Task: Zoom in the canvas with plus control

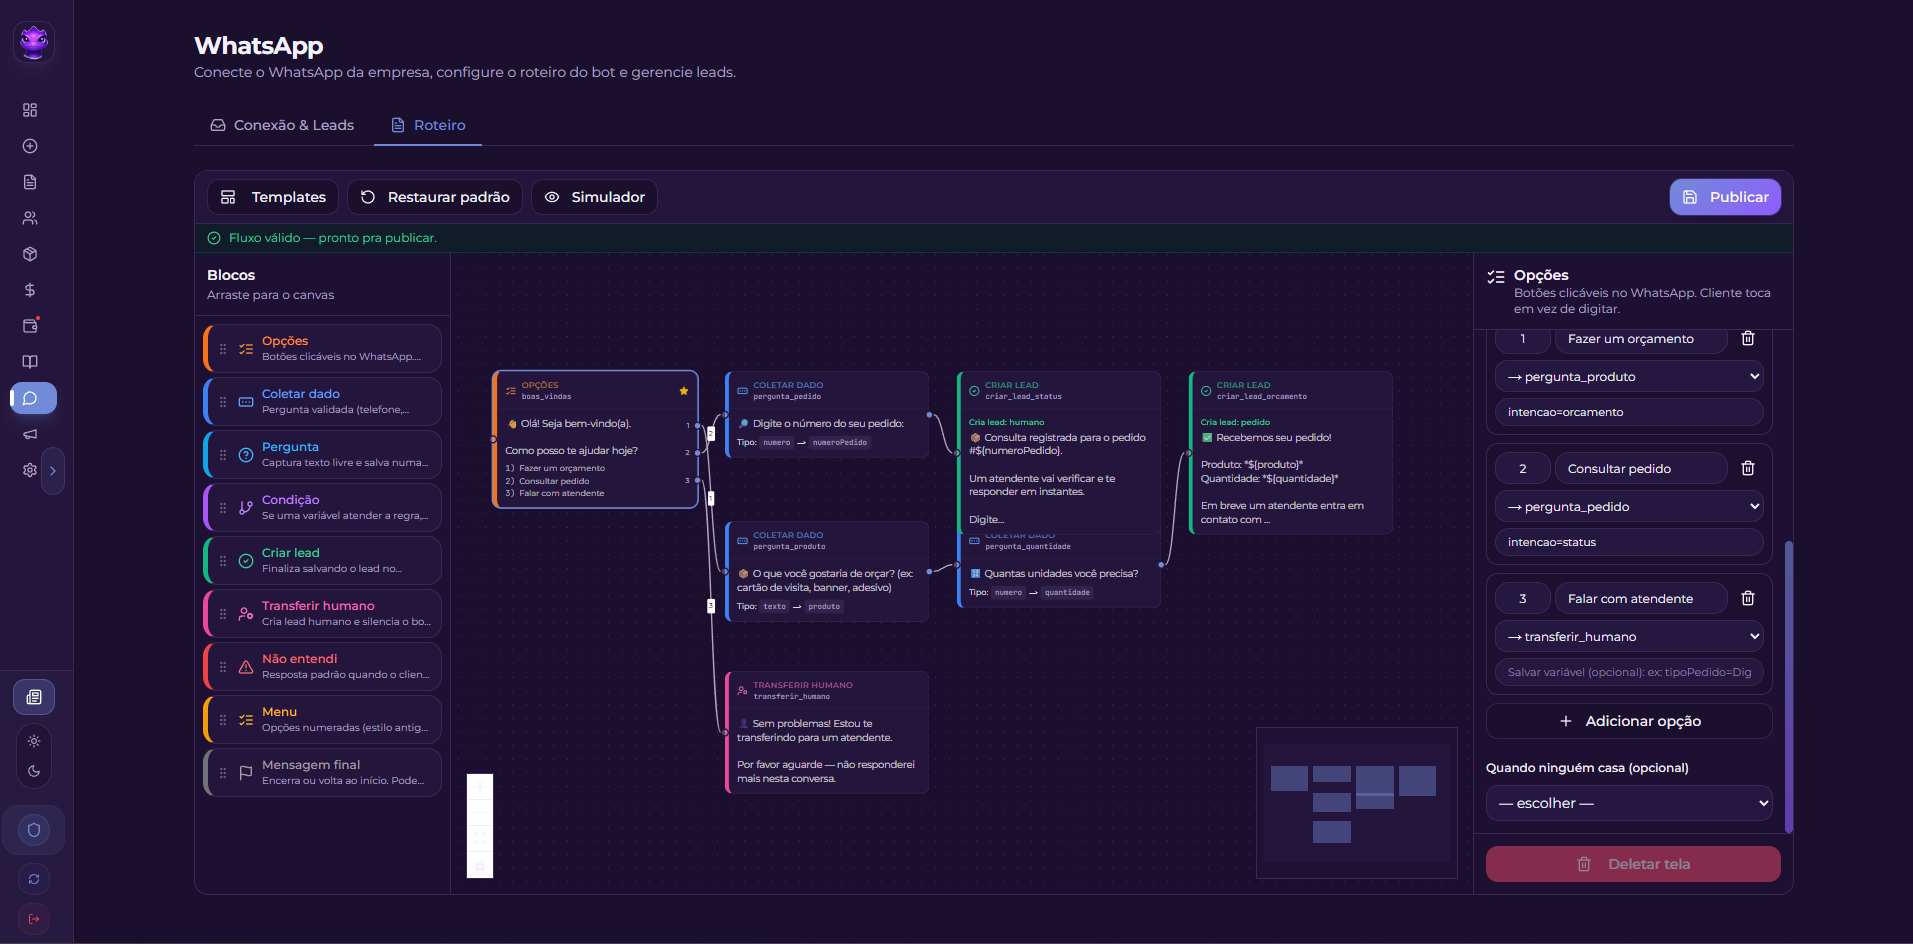Action: click(480, 788)
